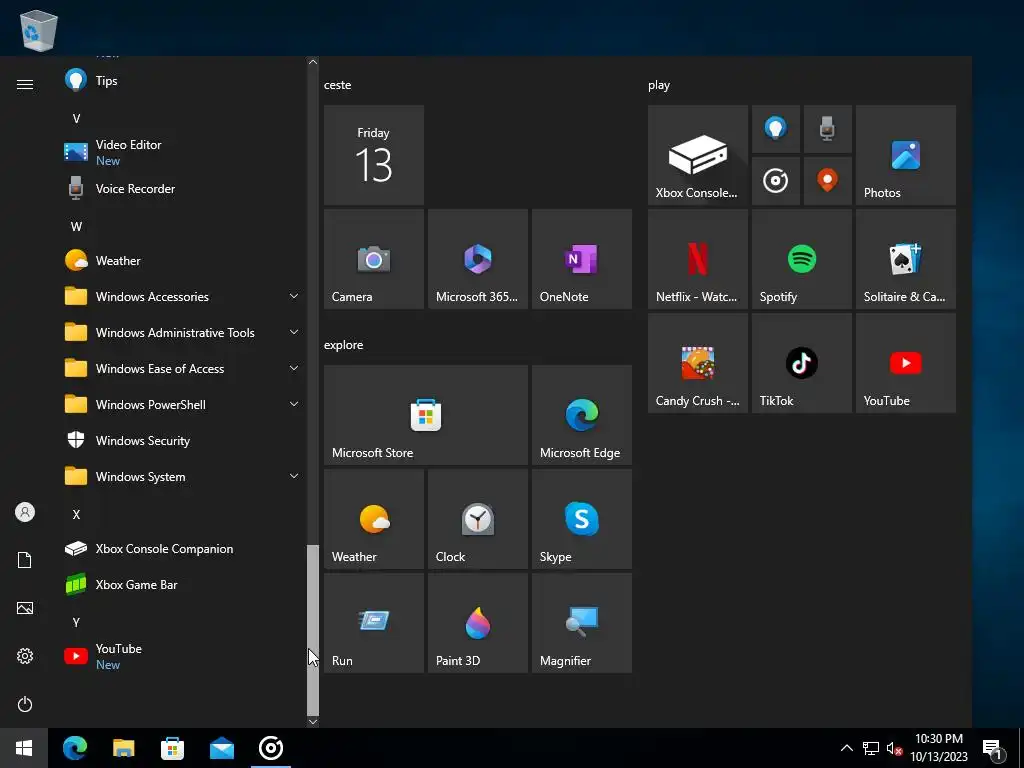This screenshot has height=768, width=1024.
Task: Click the app list scroll up arrow
Action: pos(313,62)
